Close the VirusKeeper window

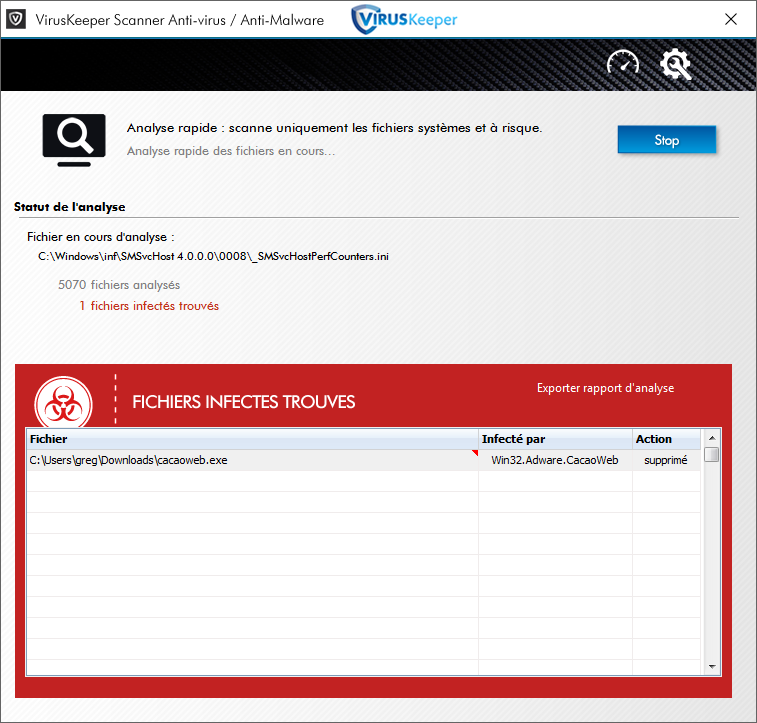[731, 19]
